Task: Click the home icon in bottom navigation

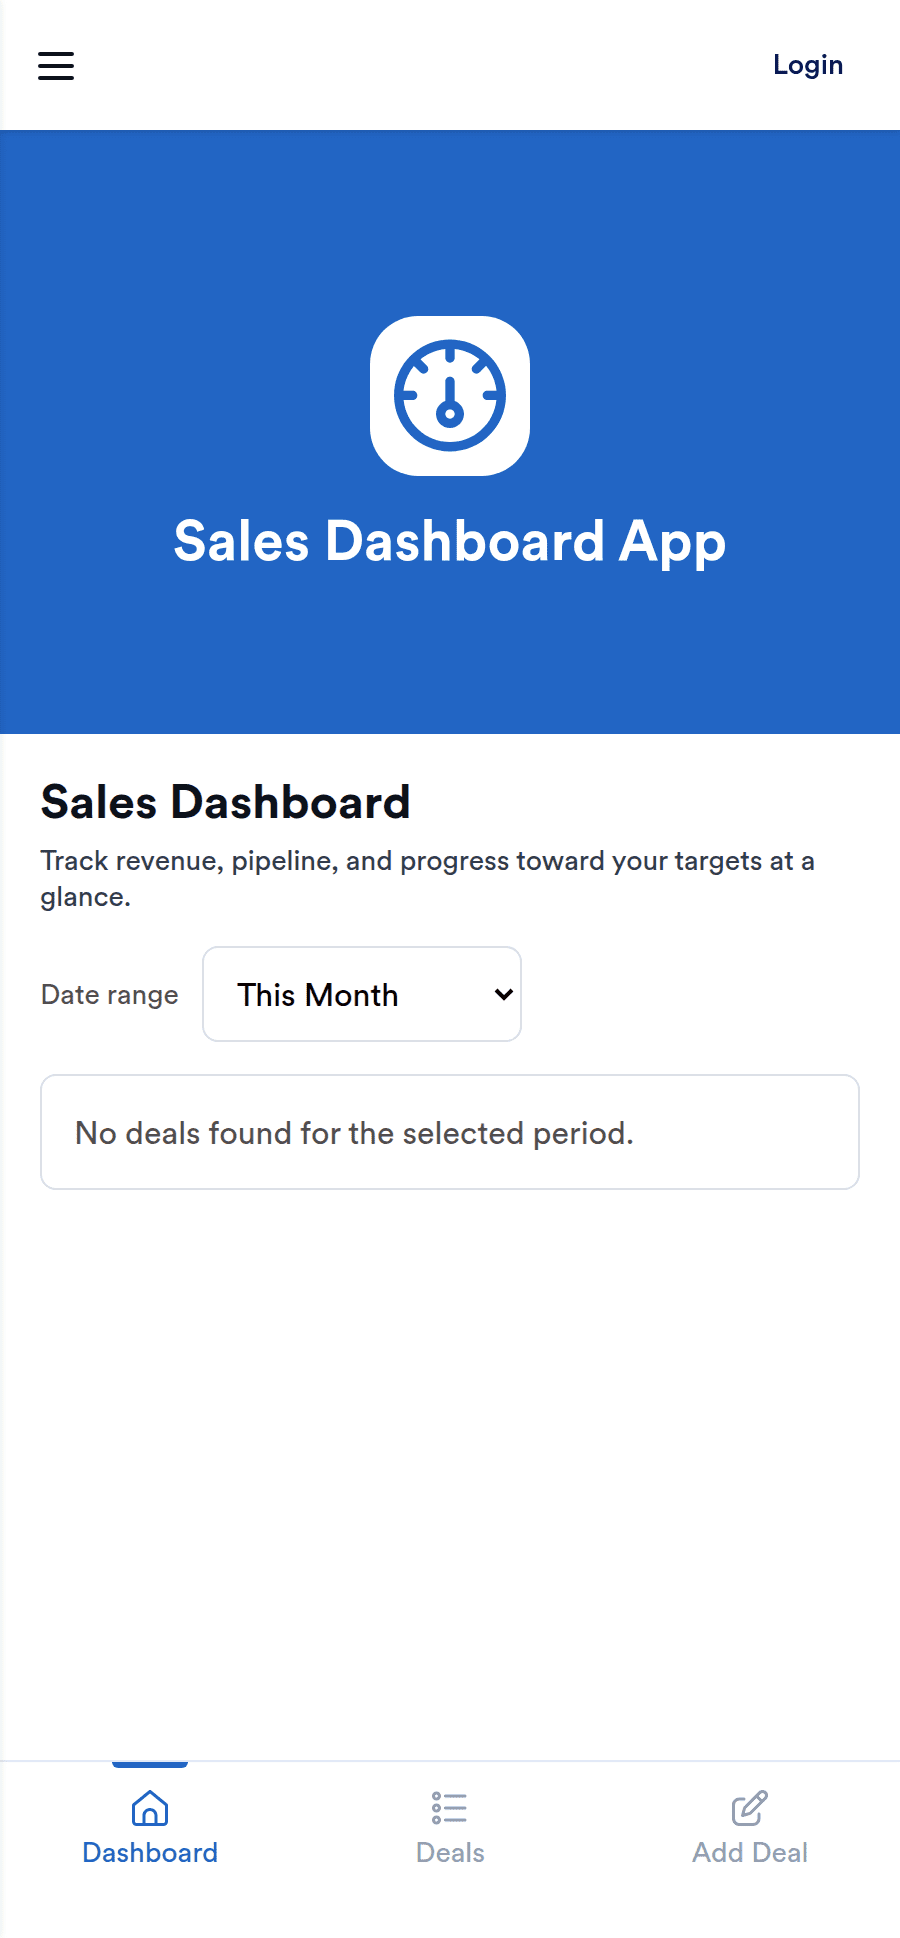Action: pos(150,1808)
